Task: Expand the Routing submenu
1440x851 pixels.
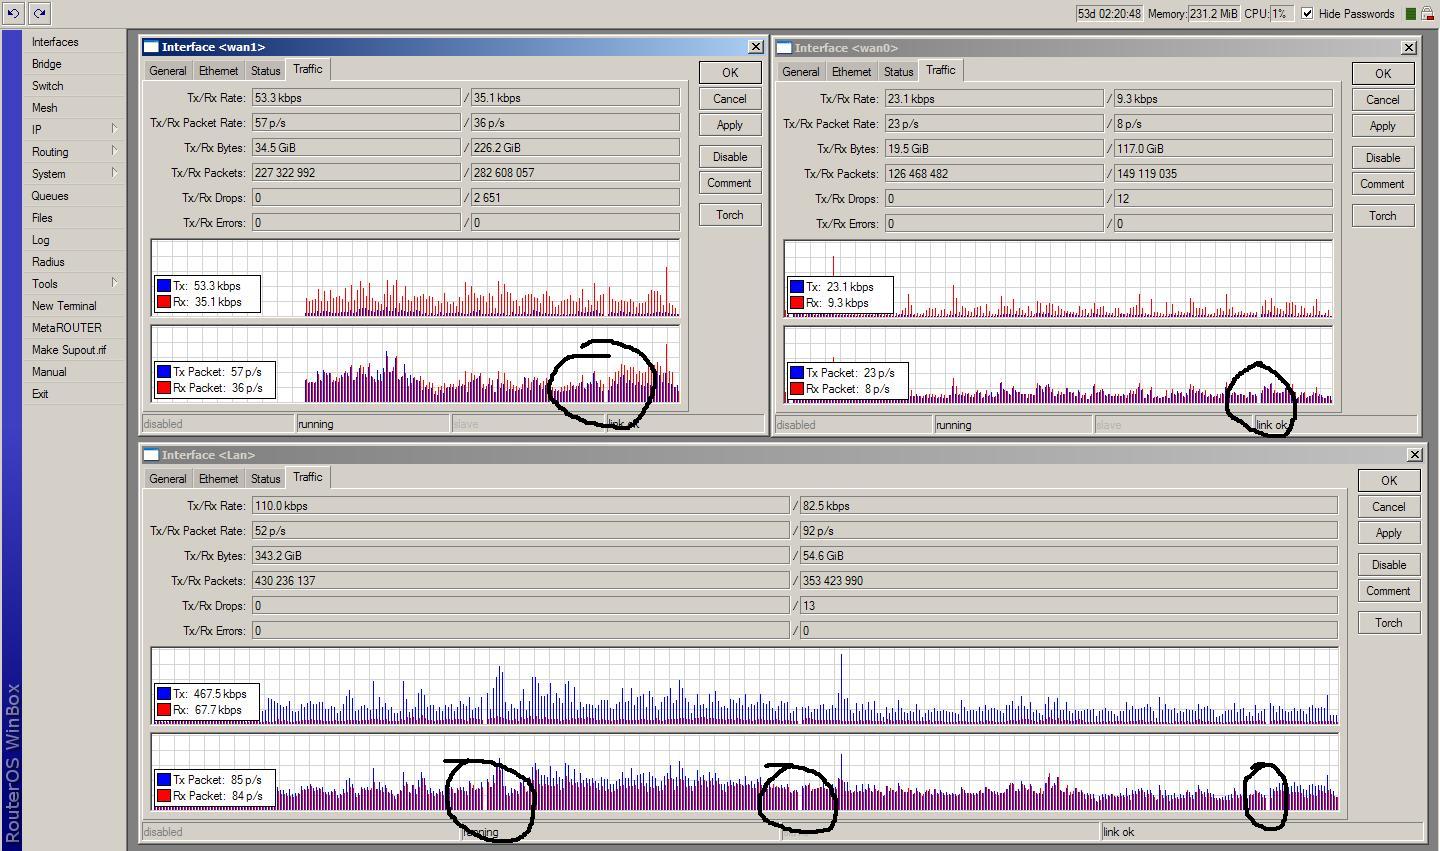Action: click(x=50, y=151)
